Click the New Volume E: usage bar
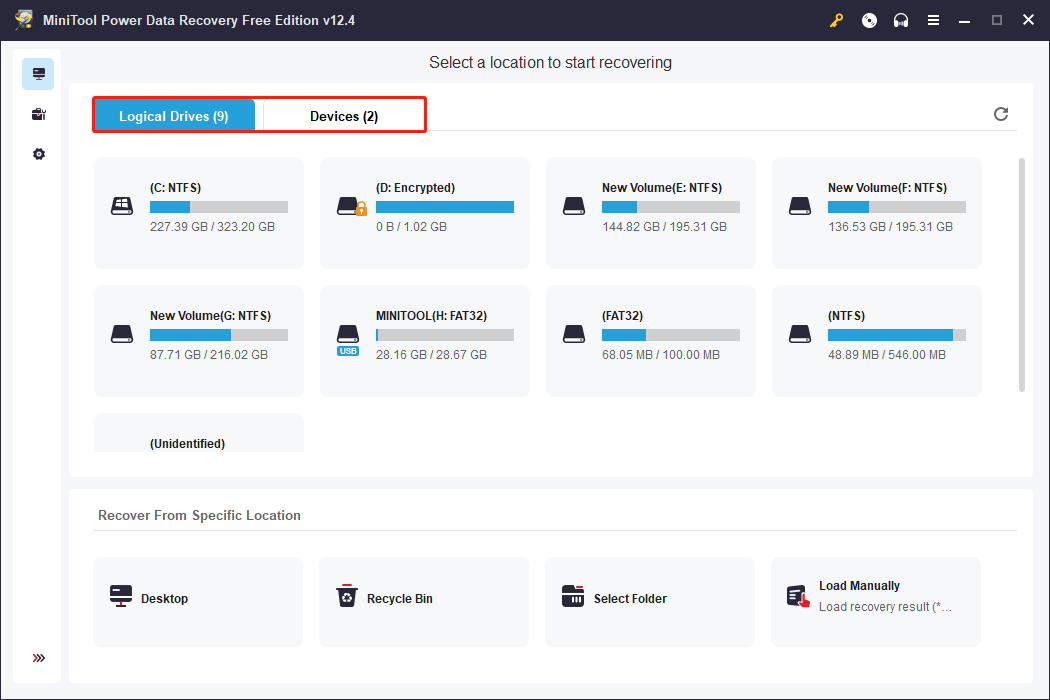1050x700 pixels. 671,207
